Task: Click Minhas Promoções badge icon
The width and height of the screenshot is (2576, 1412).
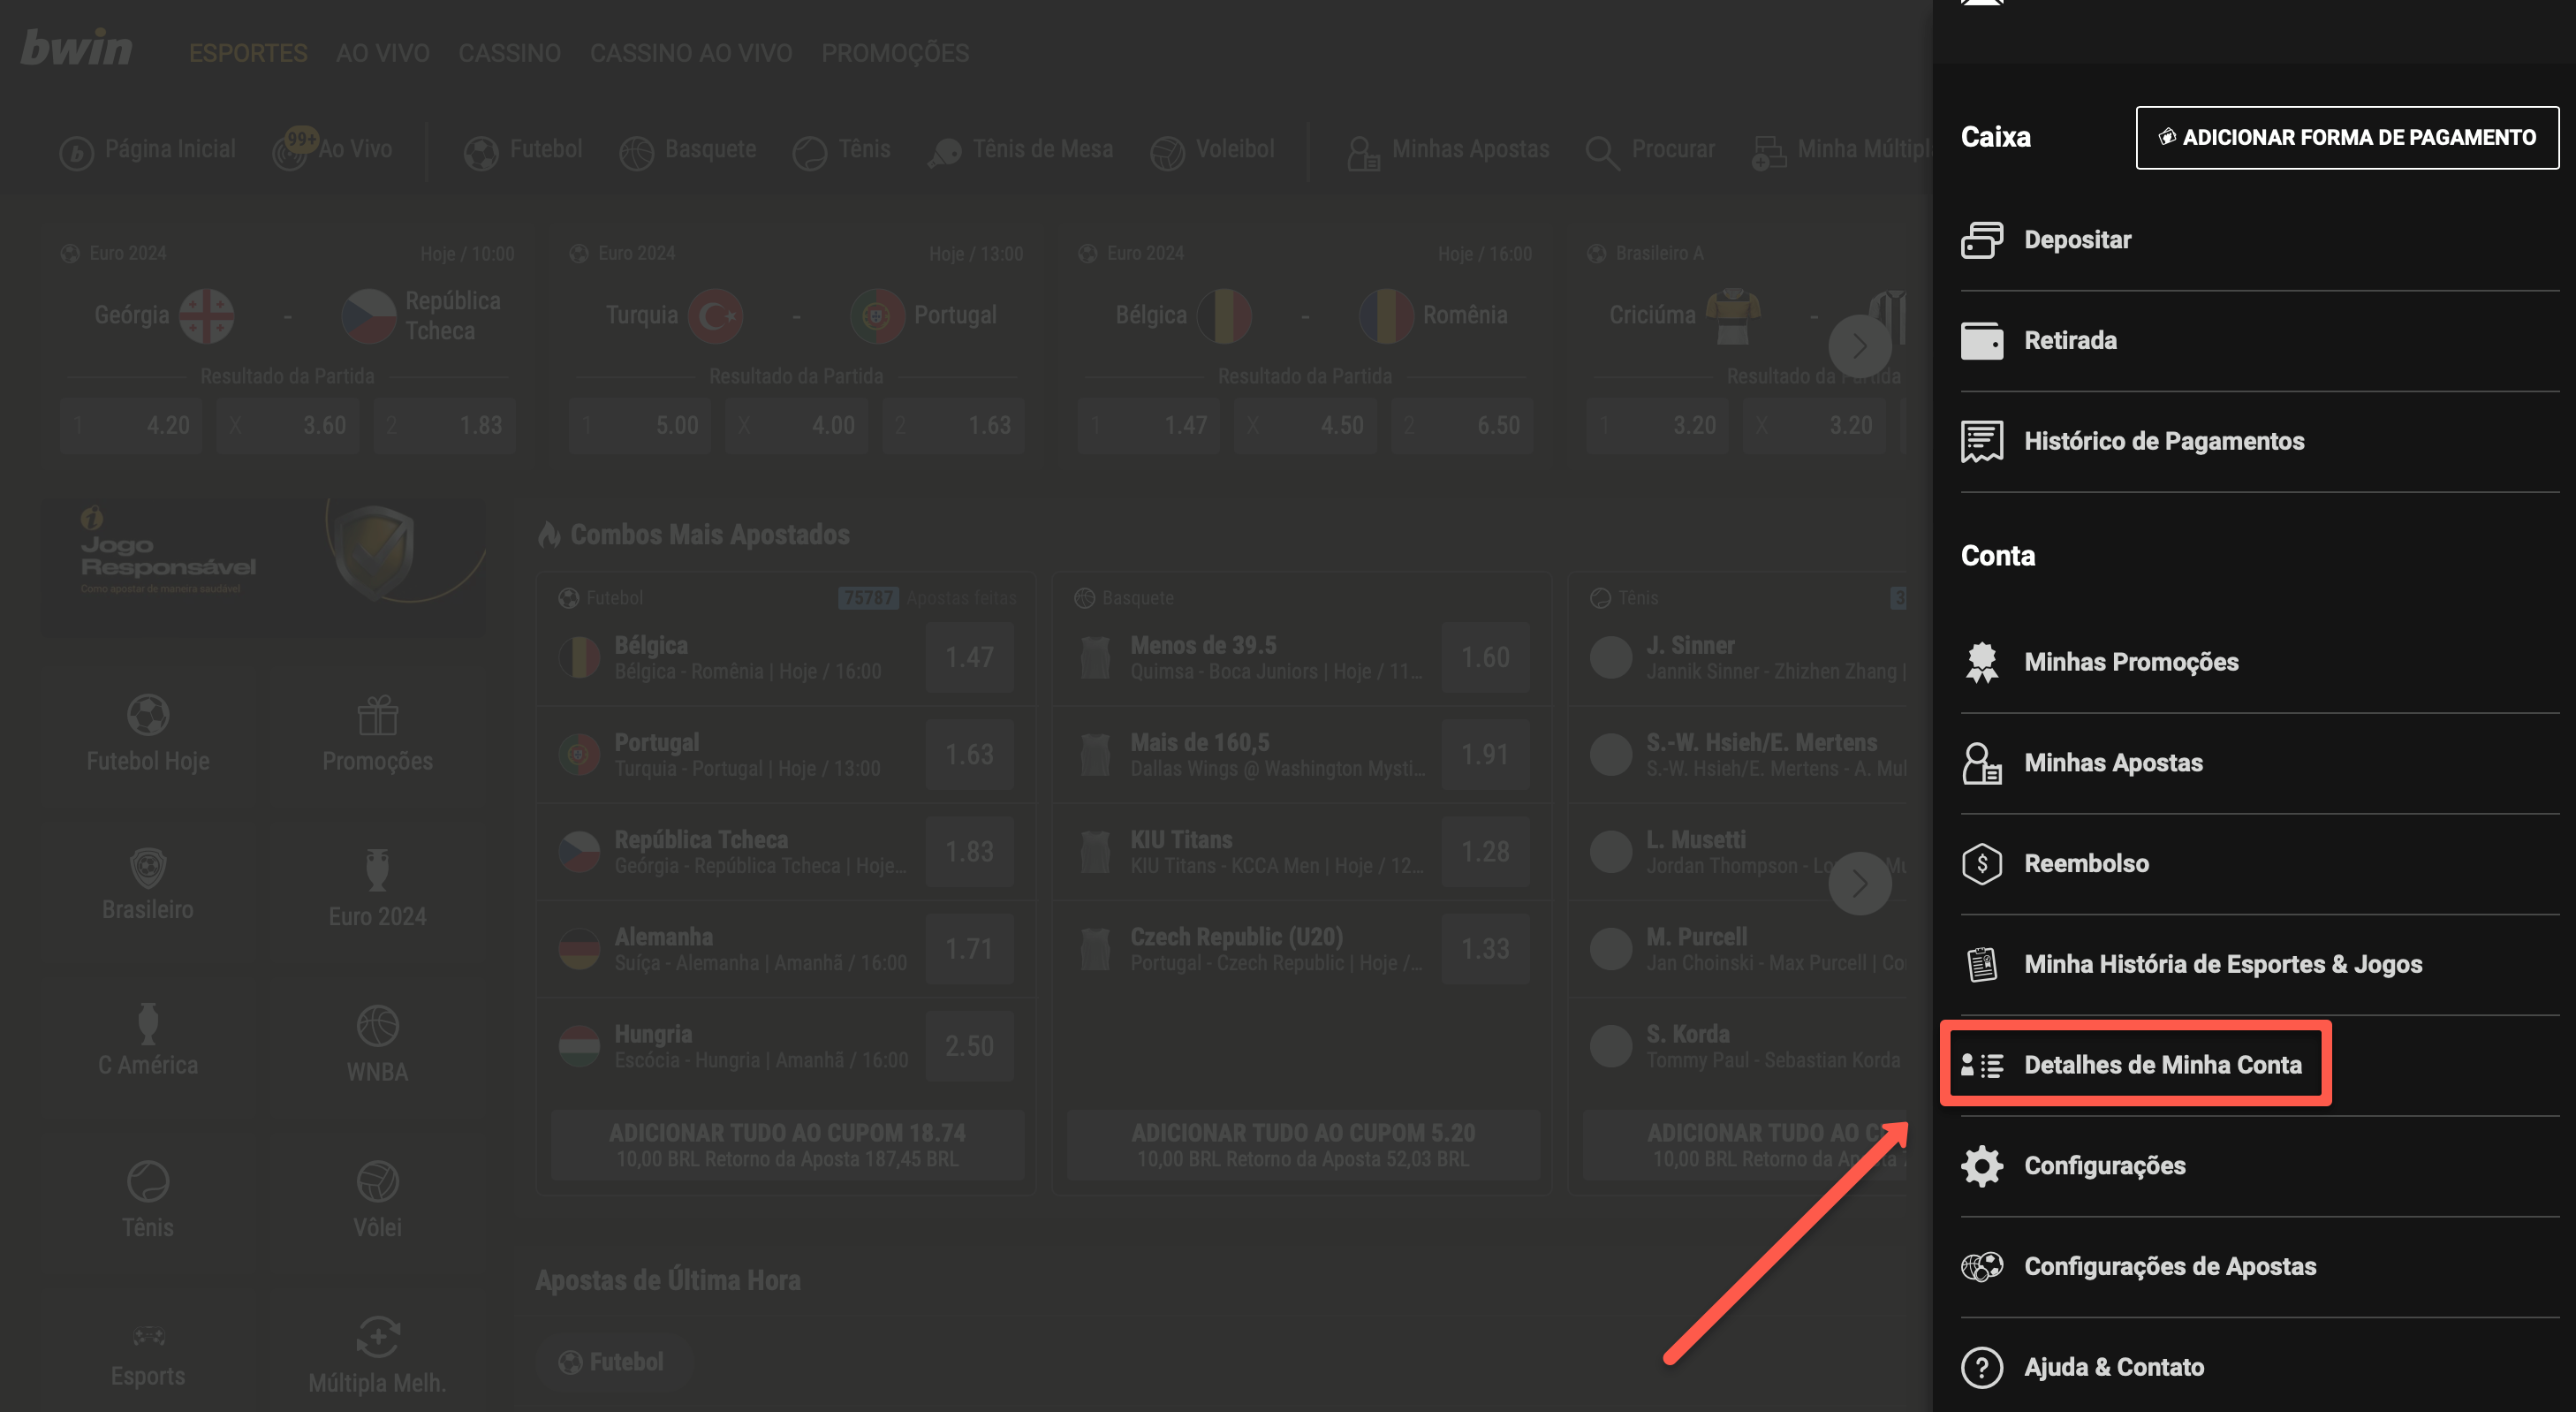Action: pos(1981,662)
